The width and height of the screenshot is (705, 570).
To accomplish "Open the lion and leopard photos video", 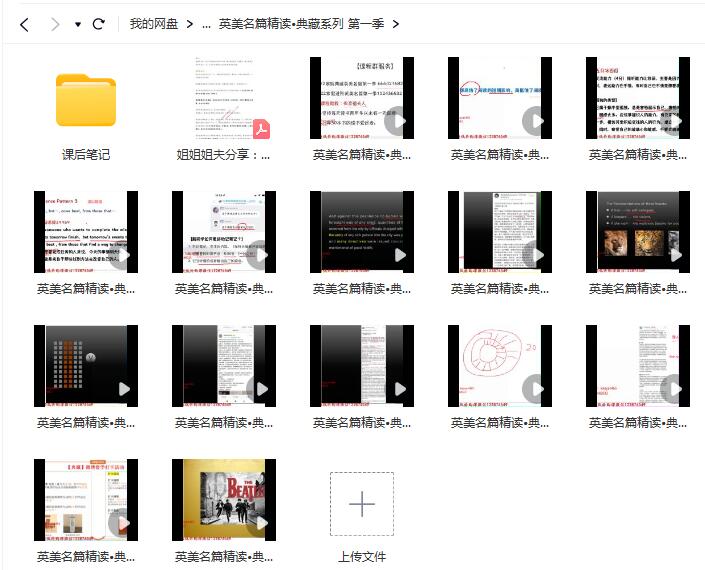I will coord(638,232).
